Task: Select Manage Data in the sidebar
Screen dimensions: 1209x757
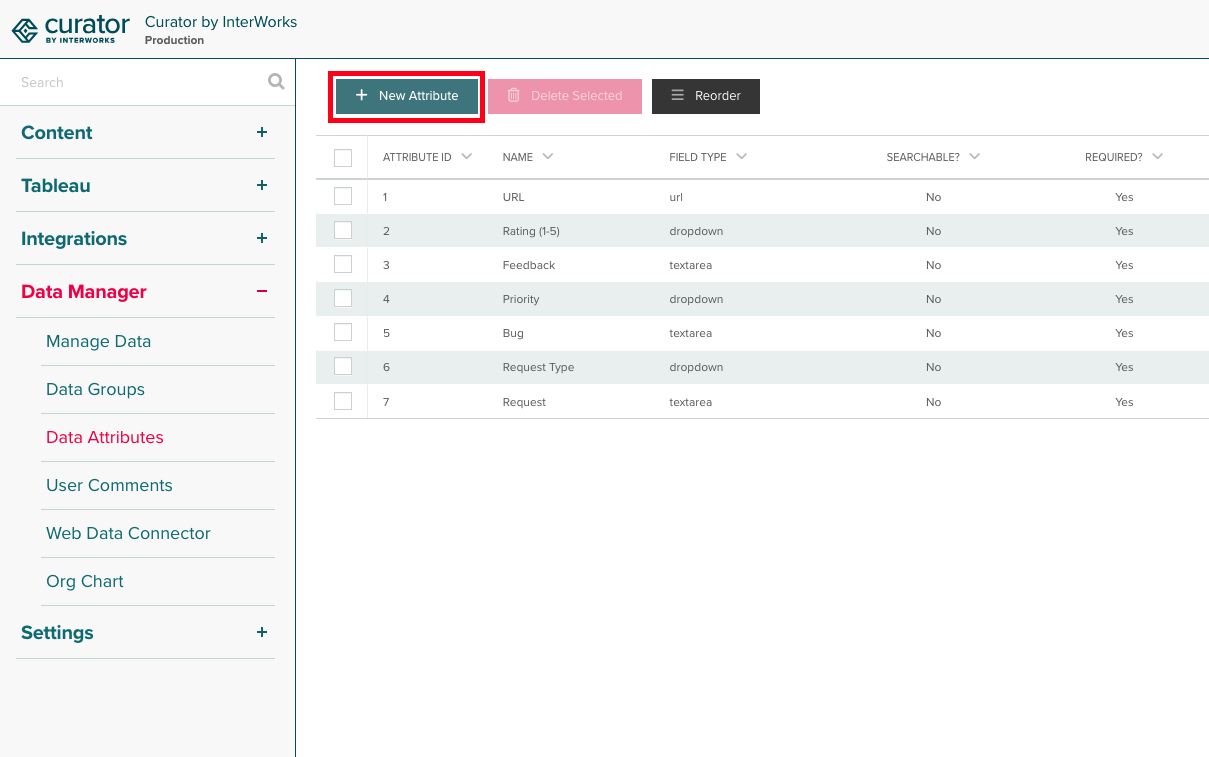Action: point(98,341)
